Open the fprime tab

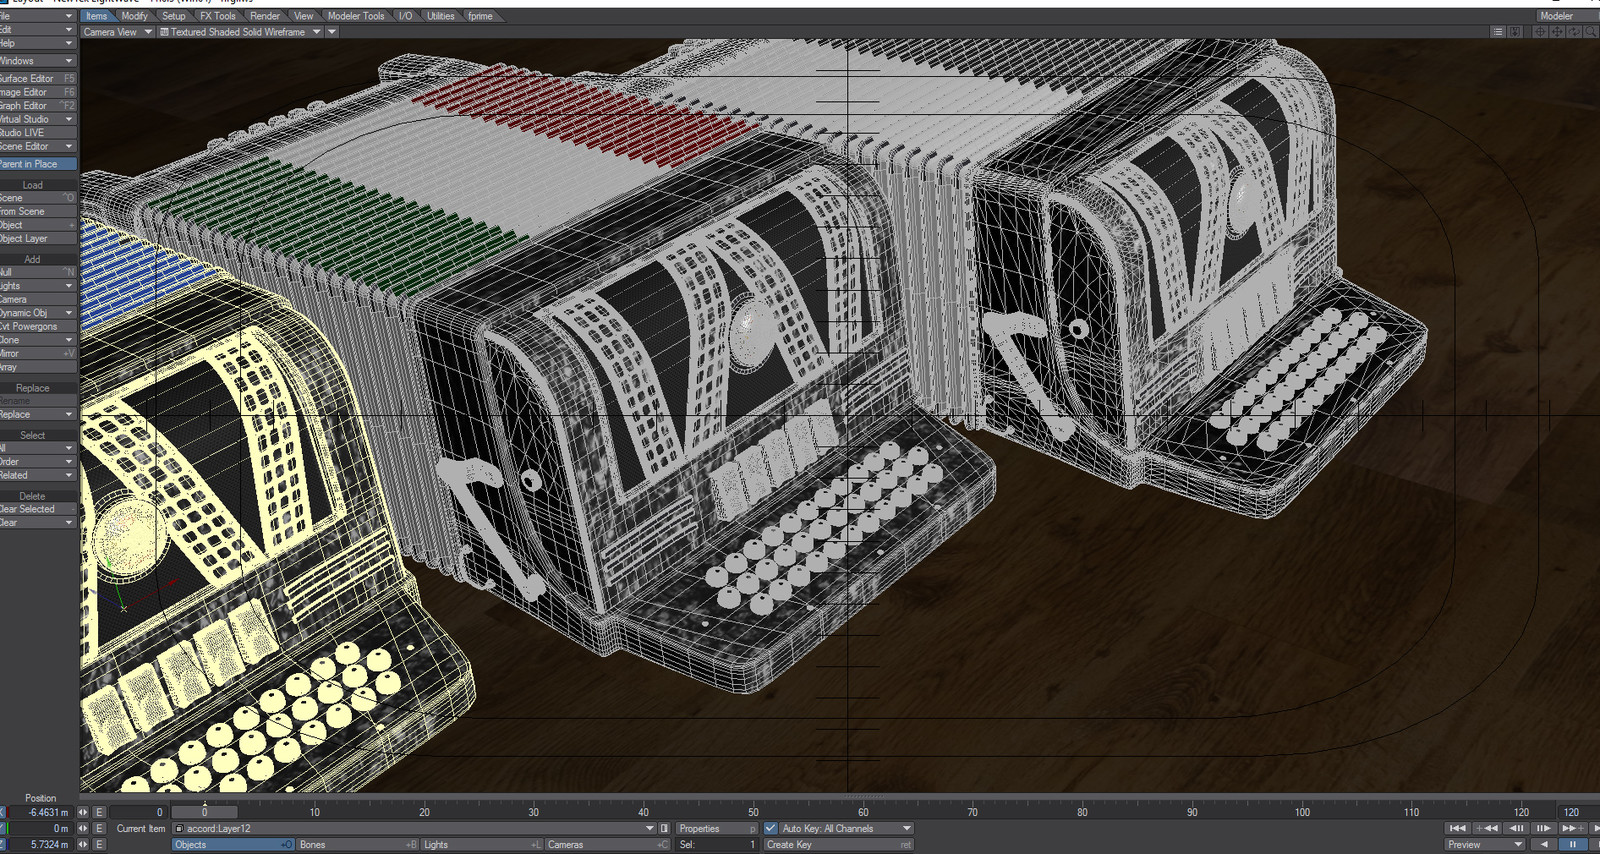point(480,16)
